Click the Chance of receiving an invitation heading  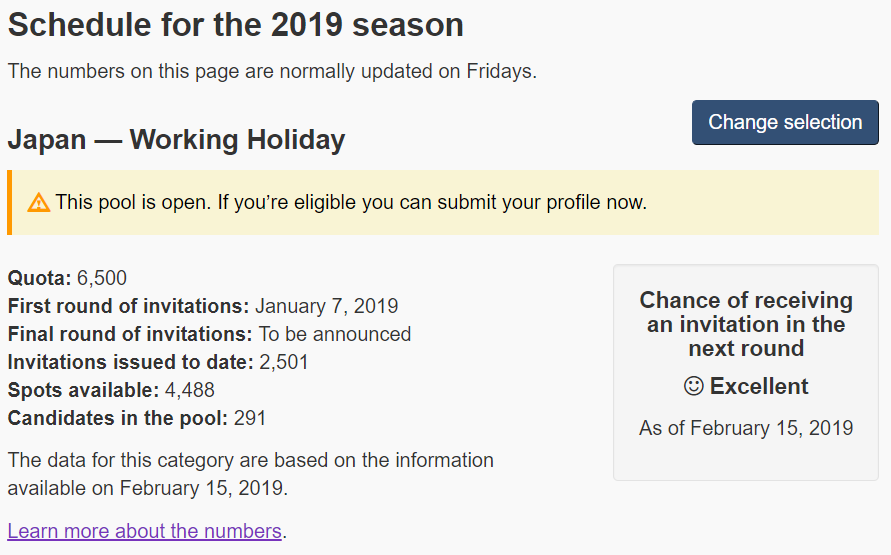coord(746,324)
